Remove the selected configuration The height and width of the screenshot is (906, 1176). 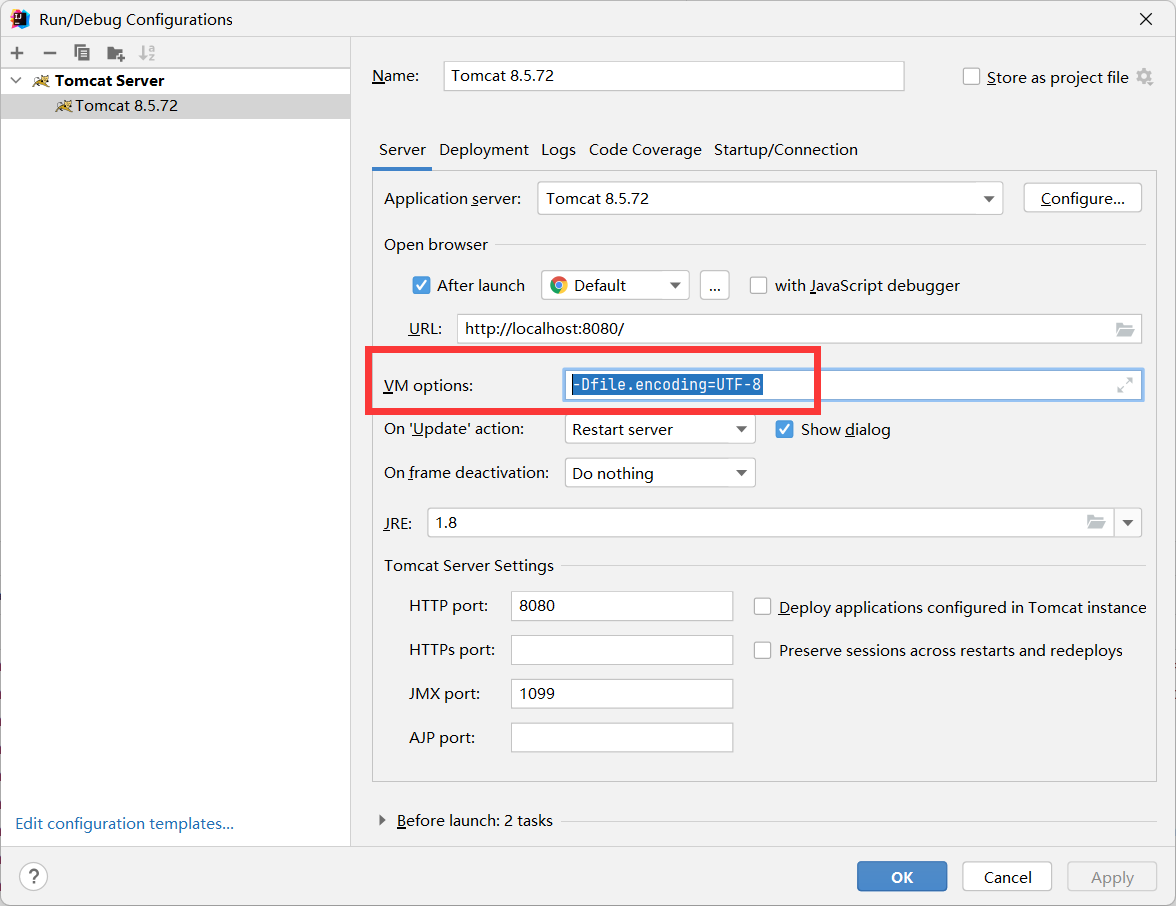(x=50, y=53)
